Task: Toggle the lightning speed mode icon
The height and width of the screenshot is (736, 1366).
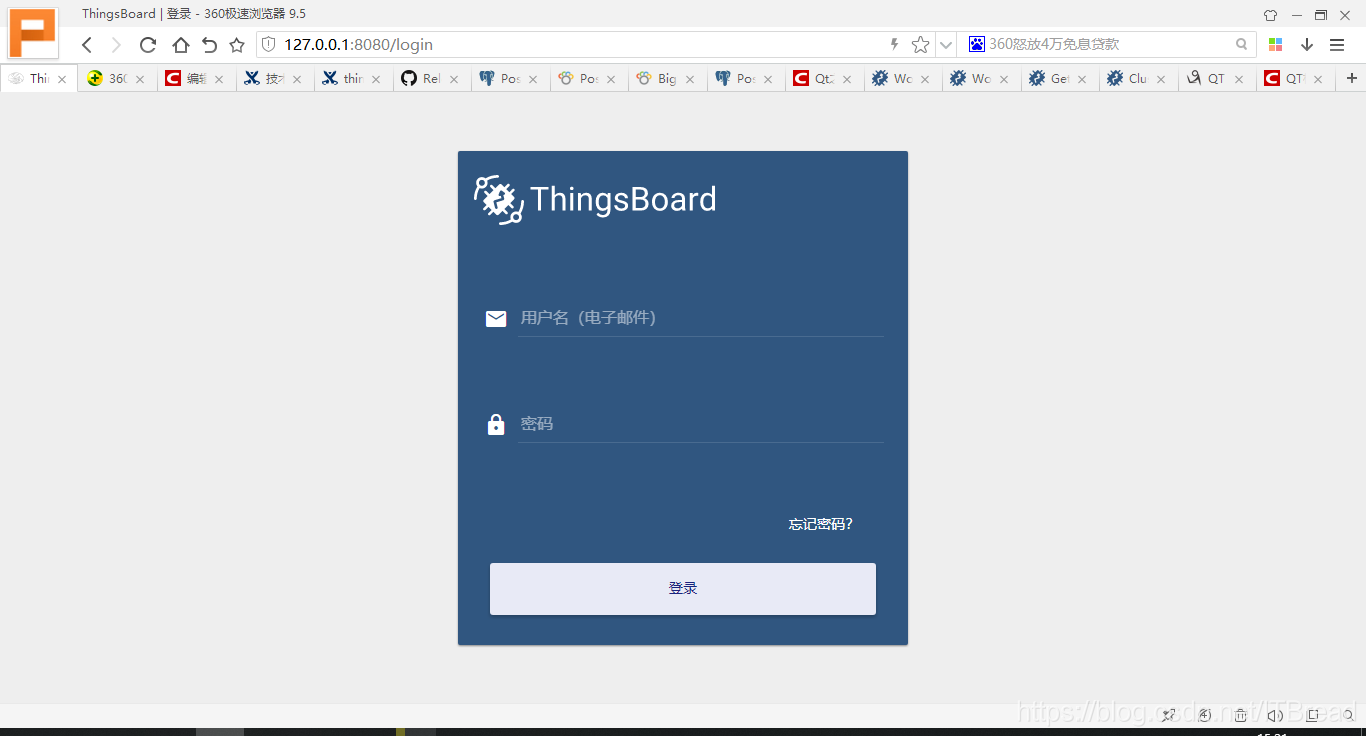Action: tap(894, 44)
